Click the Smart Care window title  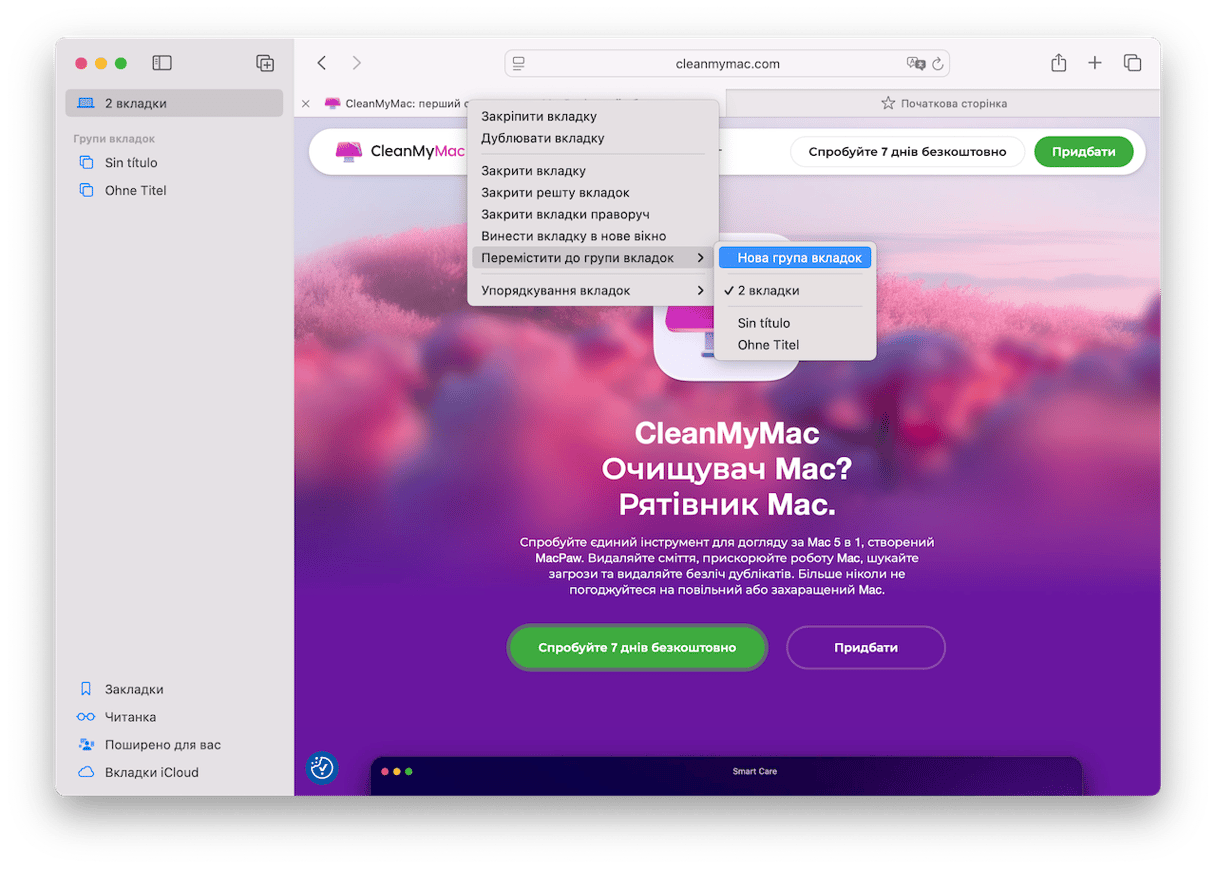754,771
